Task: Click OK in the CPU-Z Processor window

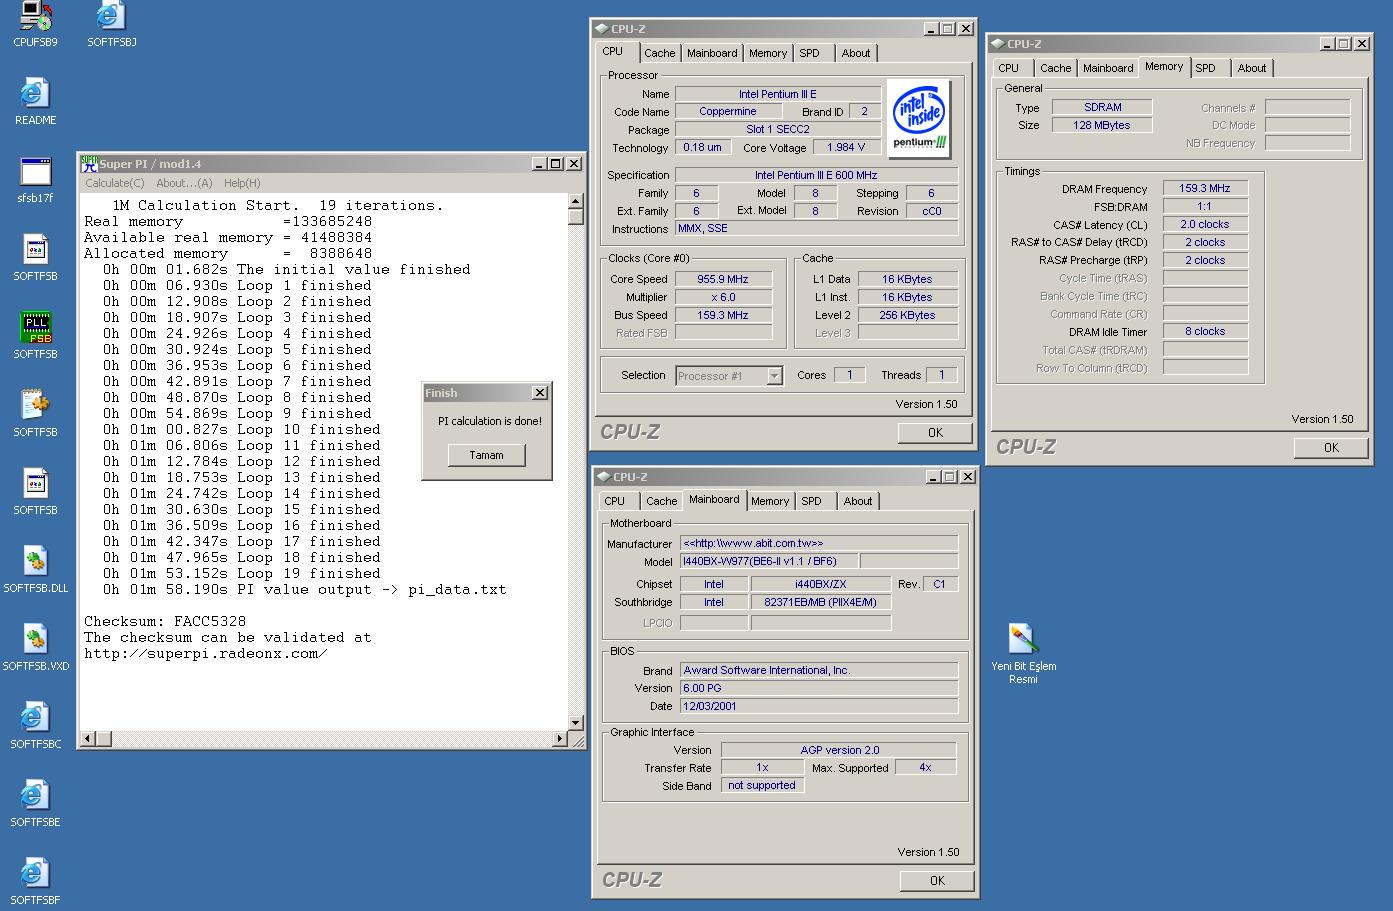Action: pyautogui.click(x=935, y=432)
